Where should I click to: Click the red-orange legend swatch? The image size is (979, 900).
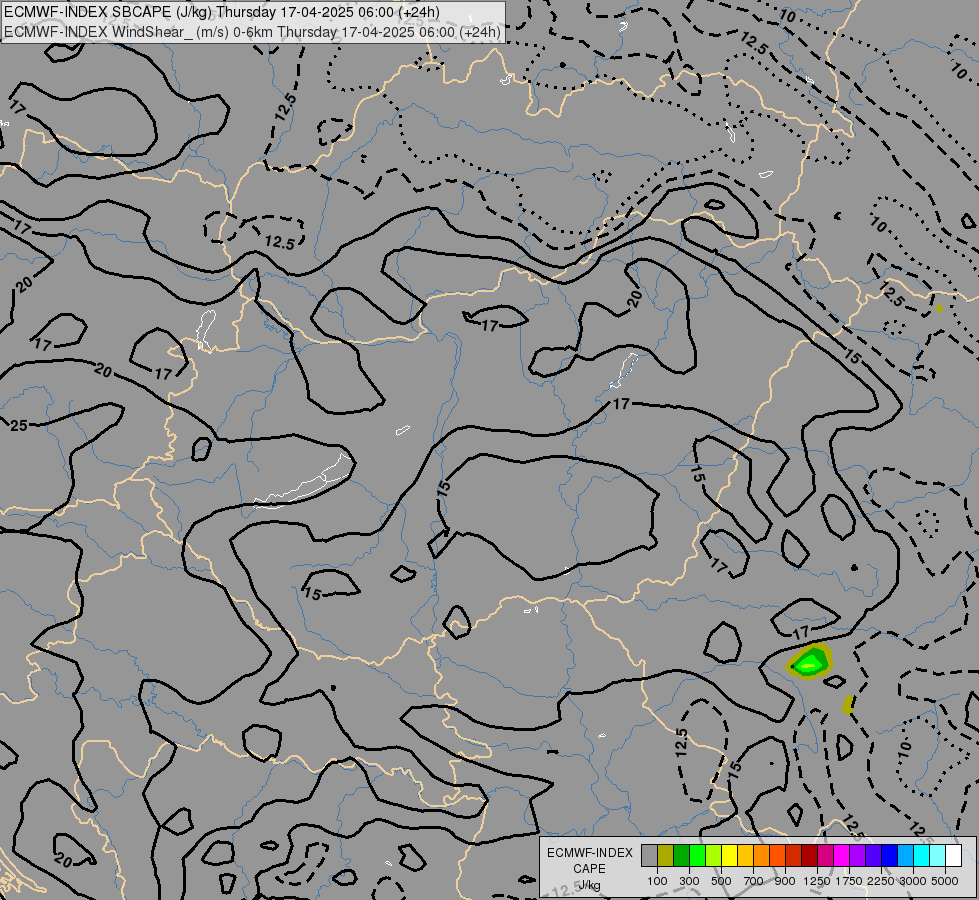pyautogui.click(x=777, y=856)
